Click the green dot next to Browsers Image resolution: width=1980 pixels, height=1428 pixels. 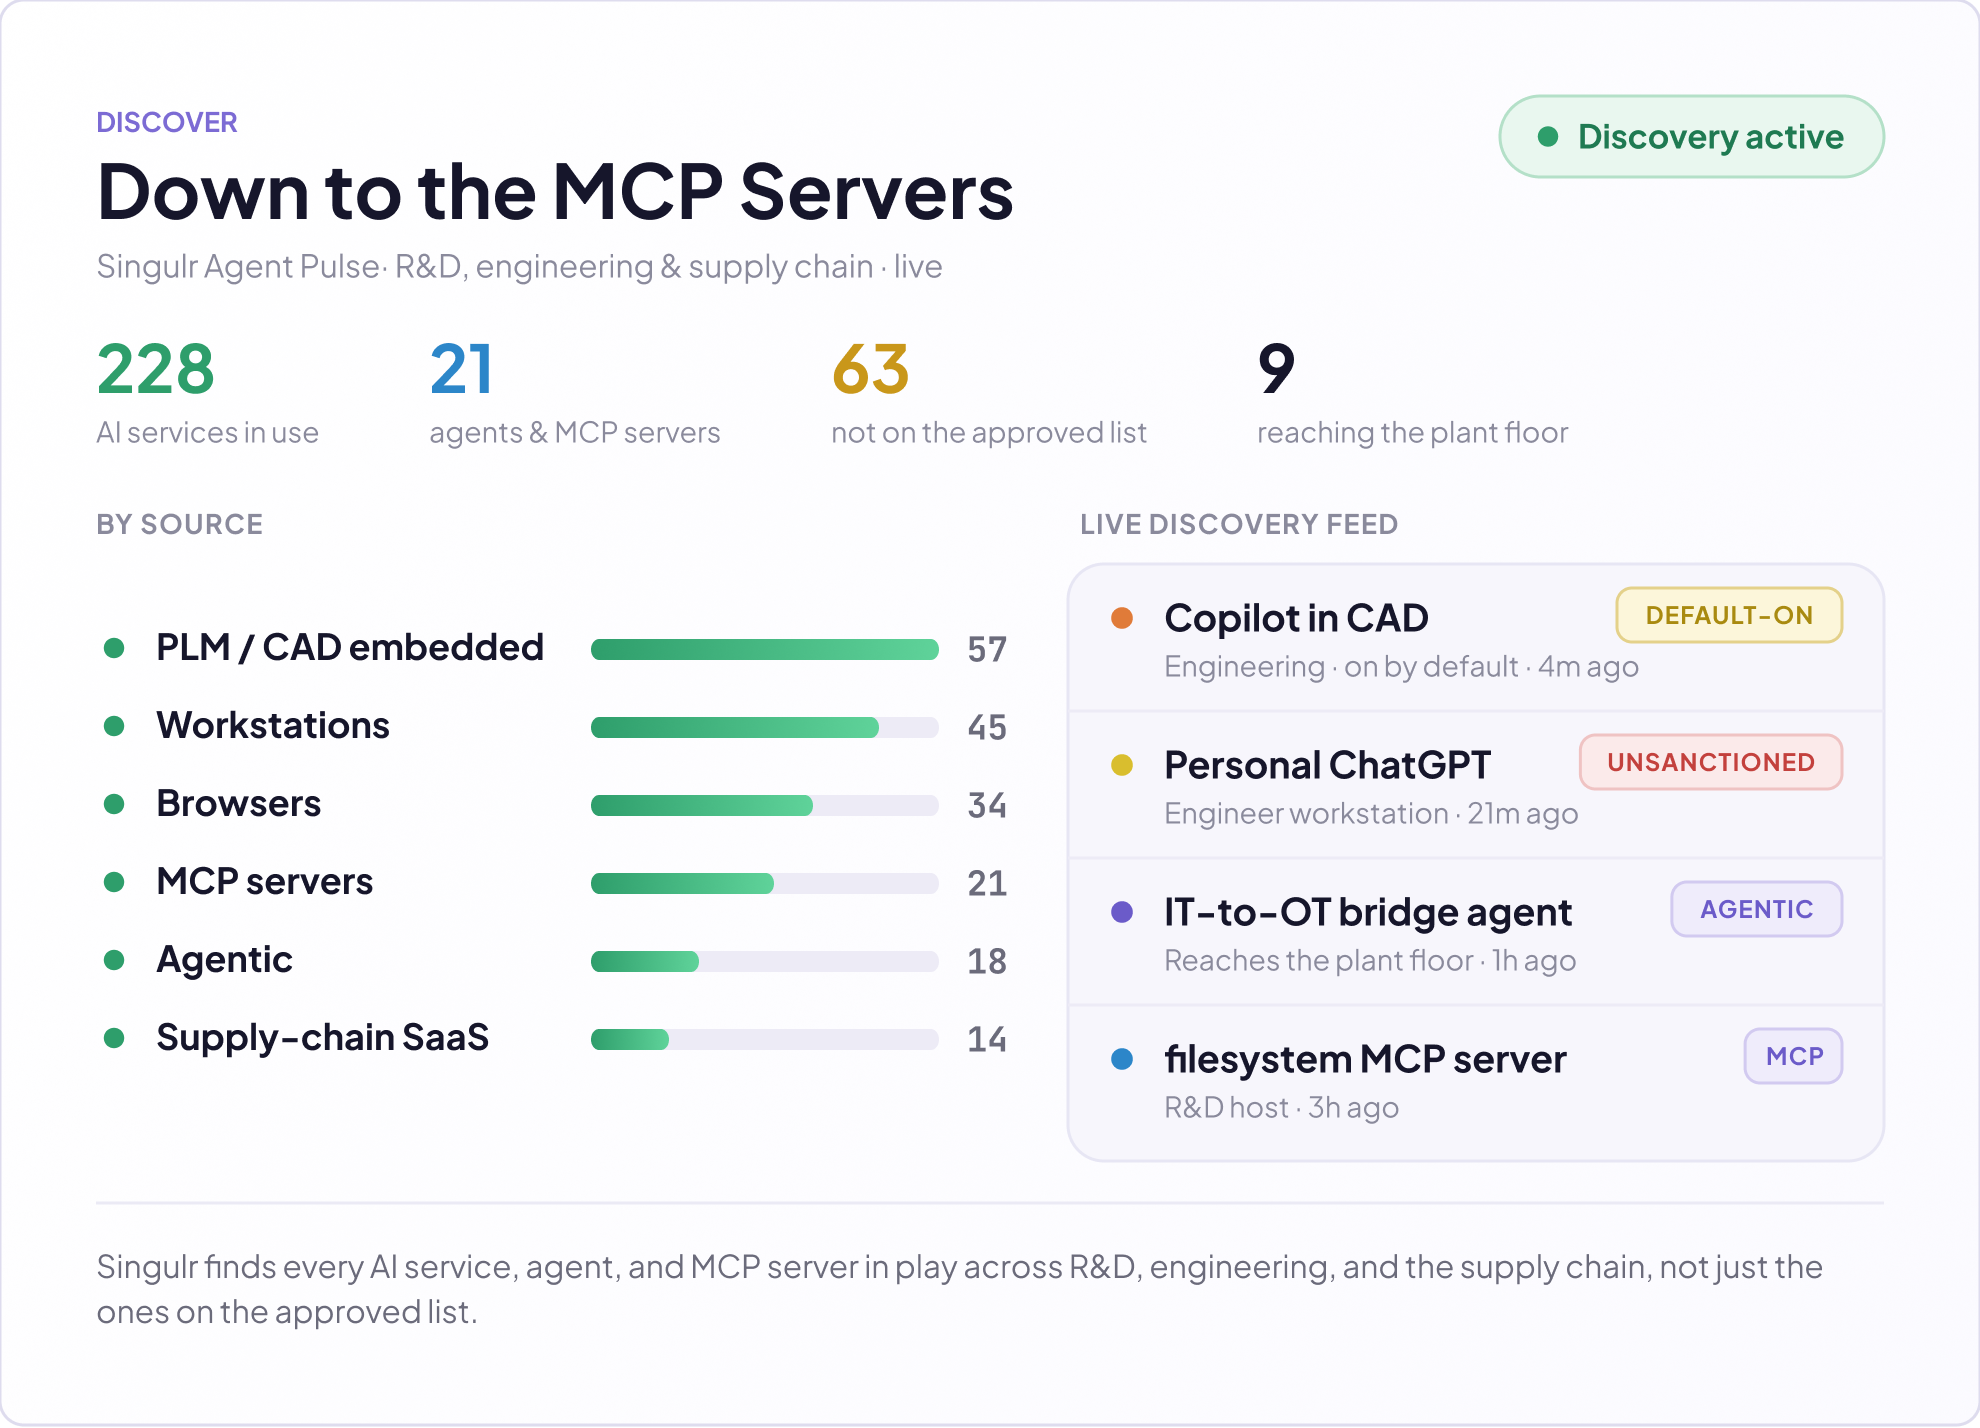pos(114,804)
